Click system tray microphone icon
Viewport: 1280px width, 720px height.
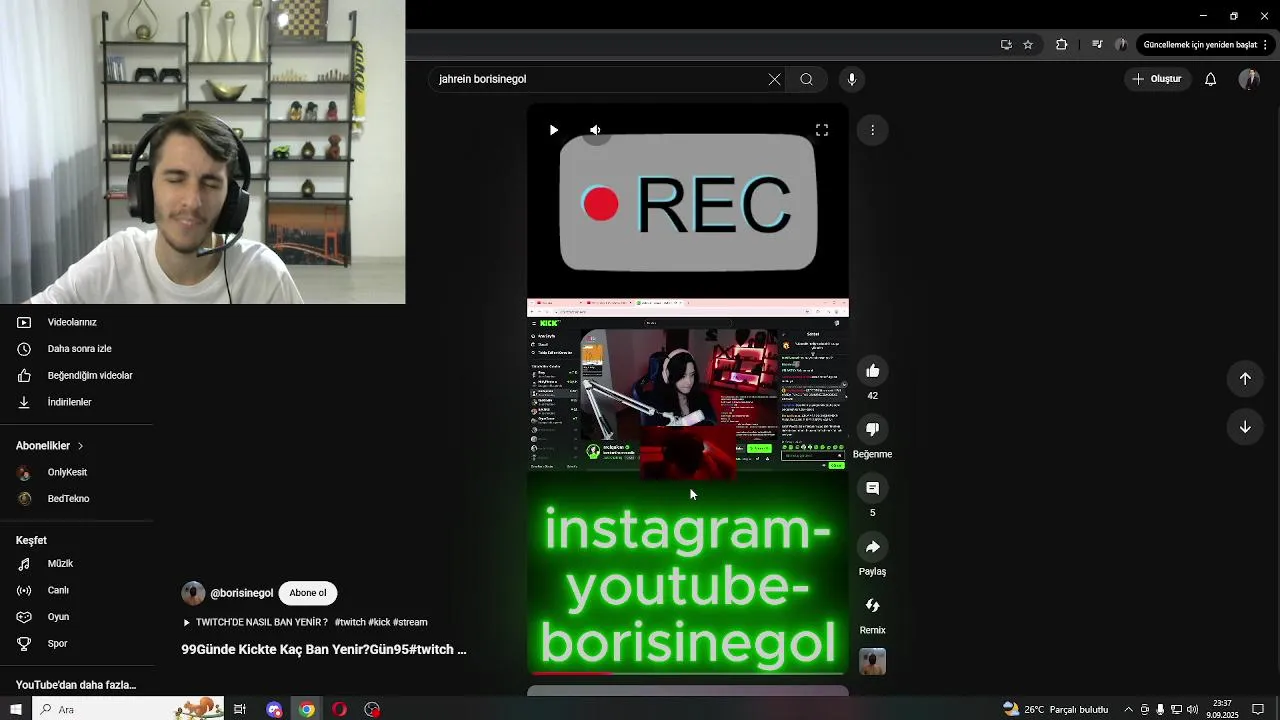click(1160, 709)
